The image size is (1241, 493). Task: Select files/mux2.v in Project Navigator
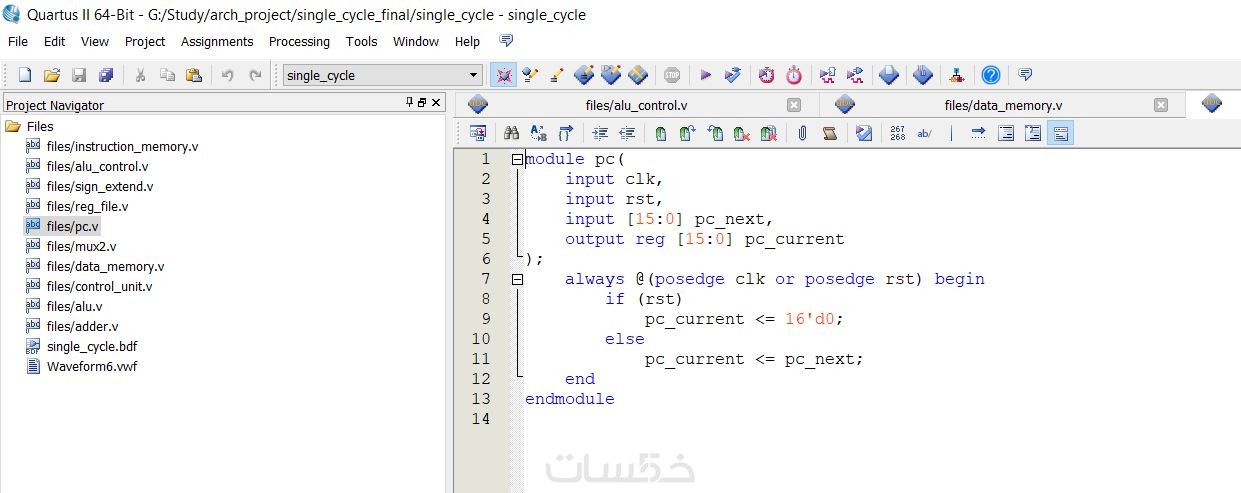click(81, 246)
